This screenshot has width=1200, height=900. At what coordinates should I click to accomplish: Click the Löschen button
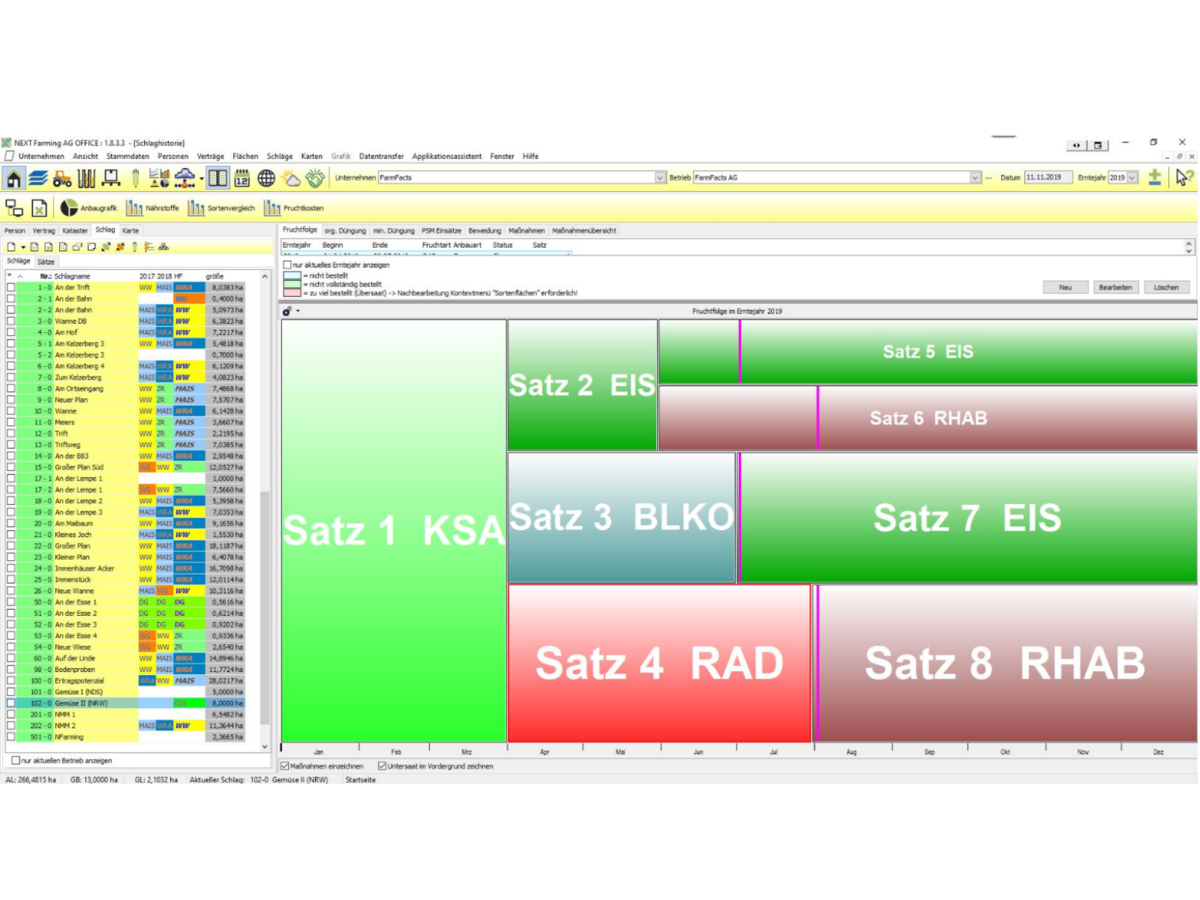click(x=1166, y=287)
